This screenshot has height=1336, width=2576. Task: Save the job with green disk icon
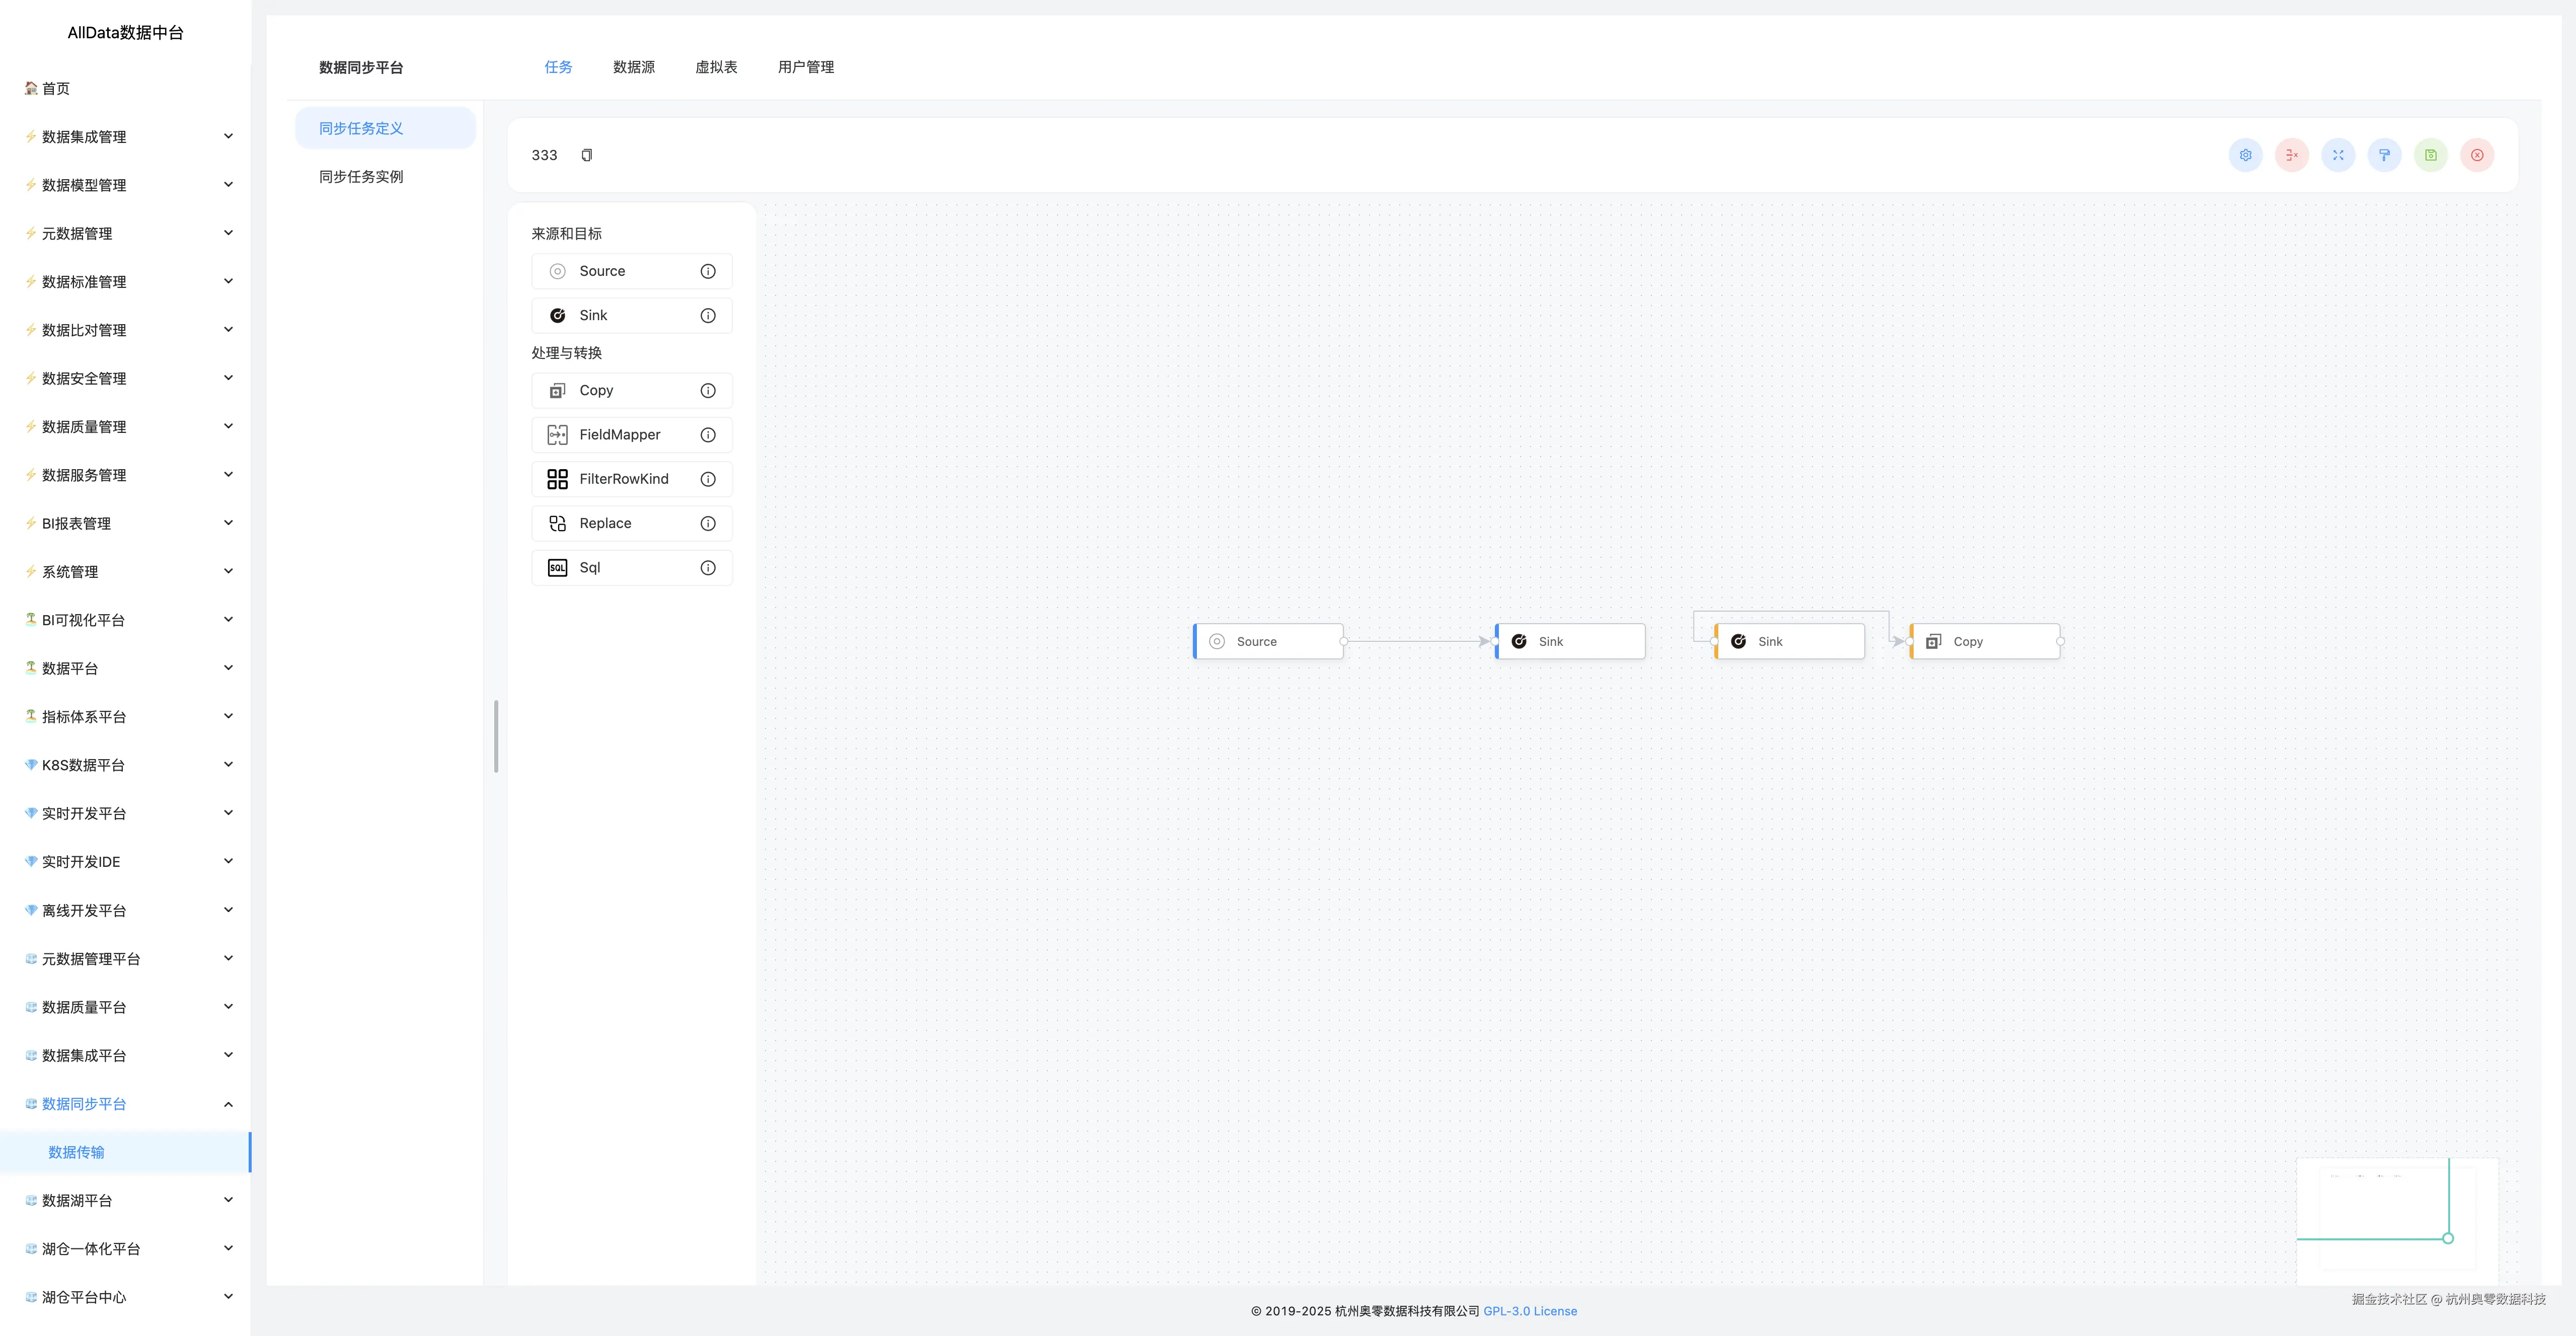[2430, 155]
